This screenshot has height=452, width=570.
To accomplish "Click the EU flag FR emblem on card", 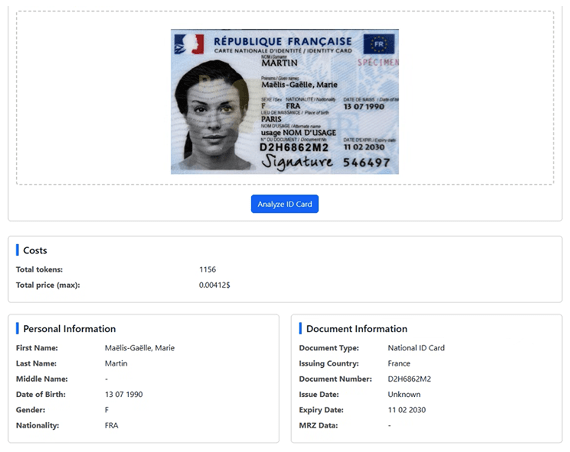I will click(x=379, y=44).
